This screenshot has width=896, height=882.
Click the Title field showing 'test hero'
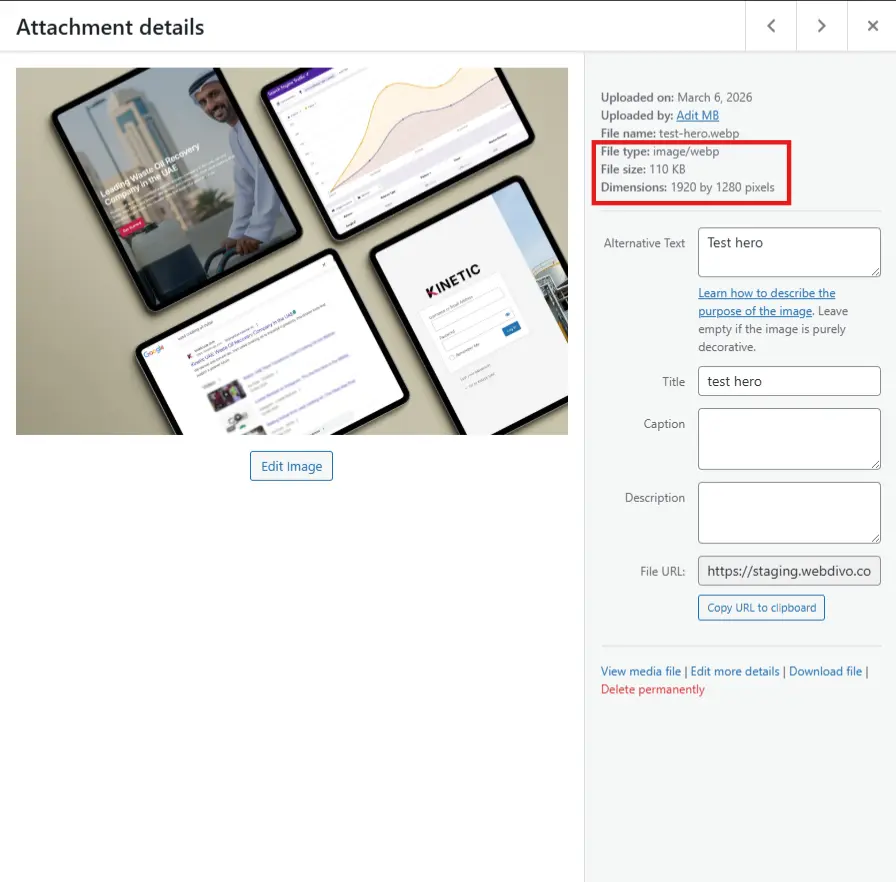789,381
